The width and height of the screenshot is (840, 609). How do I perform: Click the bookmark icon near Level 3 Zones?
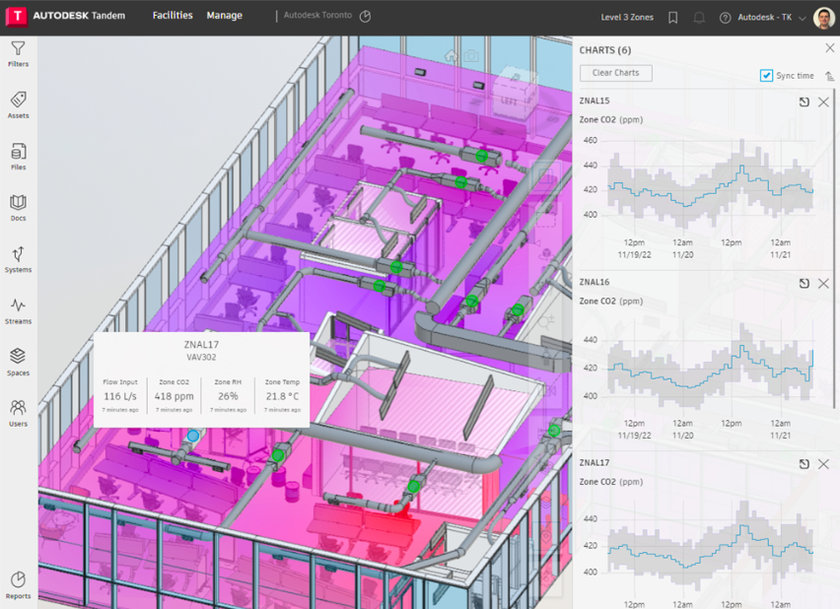pos(672,17)
